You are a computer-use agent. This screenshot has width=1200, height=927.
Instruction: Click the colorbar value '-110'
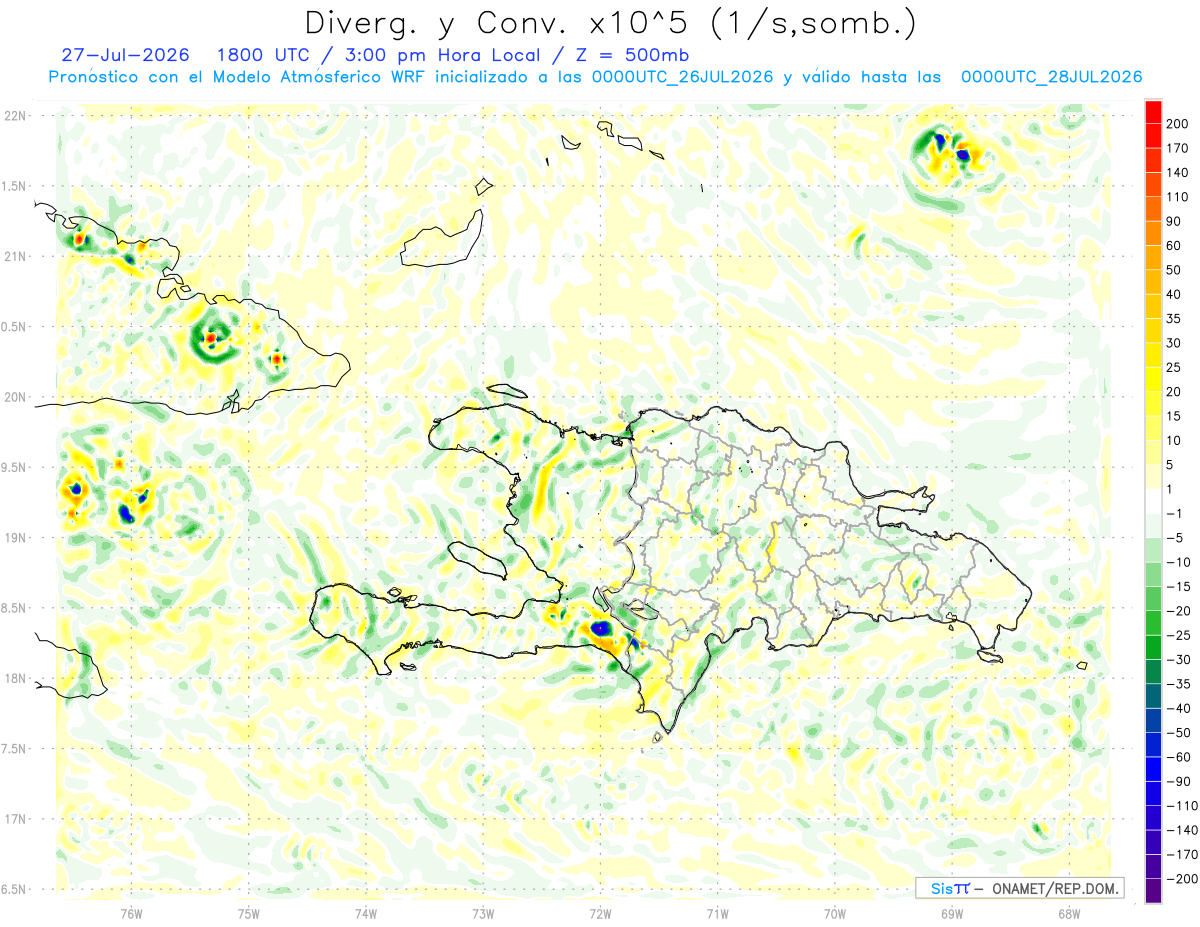tap(1181, 806)
